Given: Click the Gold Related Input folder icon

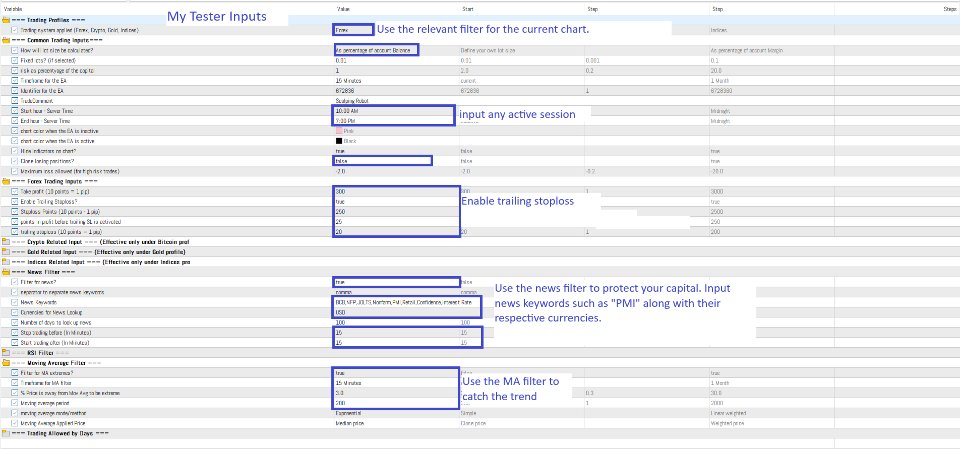Looking at the screenshot, I should pyautogui.click(x=5, y=251).
